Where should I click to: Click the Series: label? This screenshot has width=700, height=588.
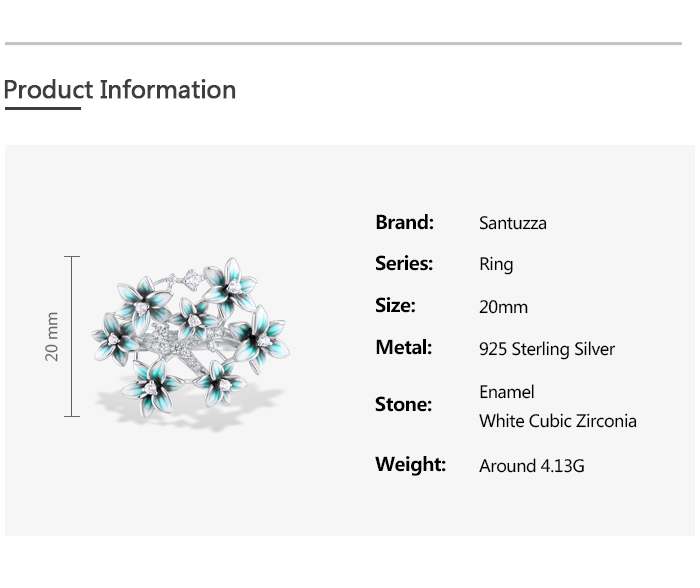[x=404, y=264]
